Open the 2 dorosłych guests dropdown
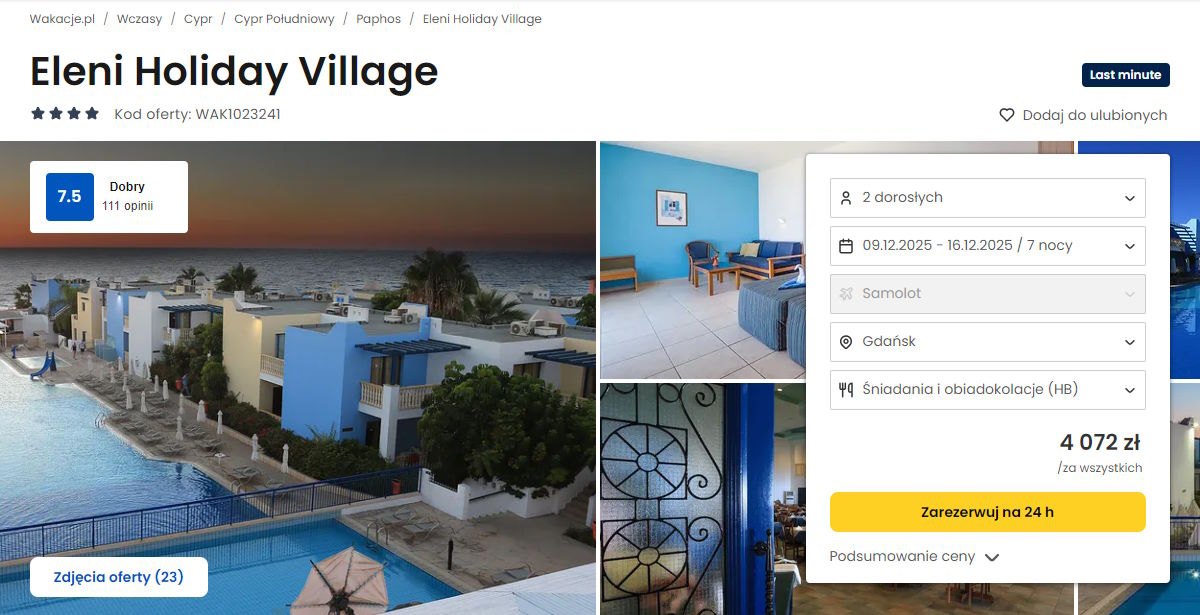 pyautogui.click(x=988, y=198)
